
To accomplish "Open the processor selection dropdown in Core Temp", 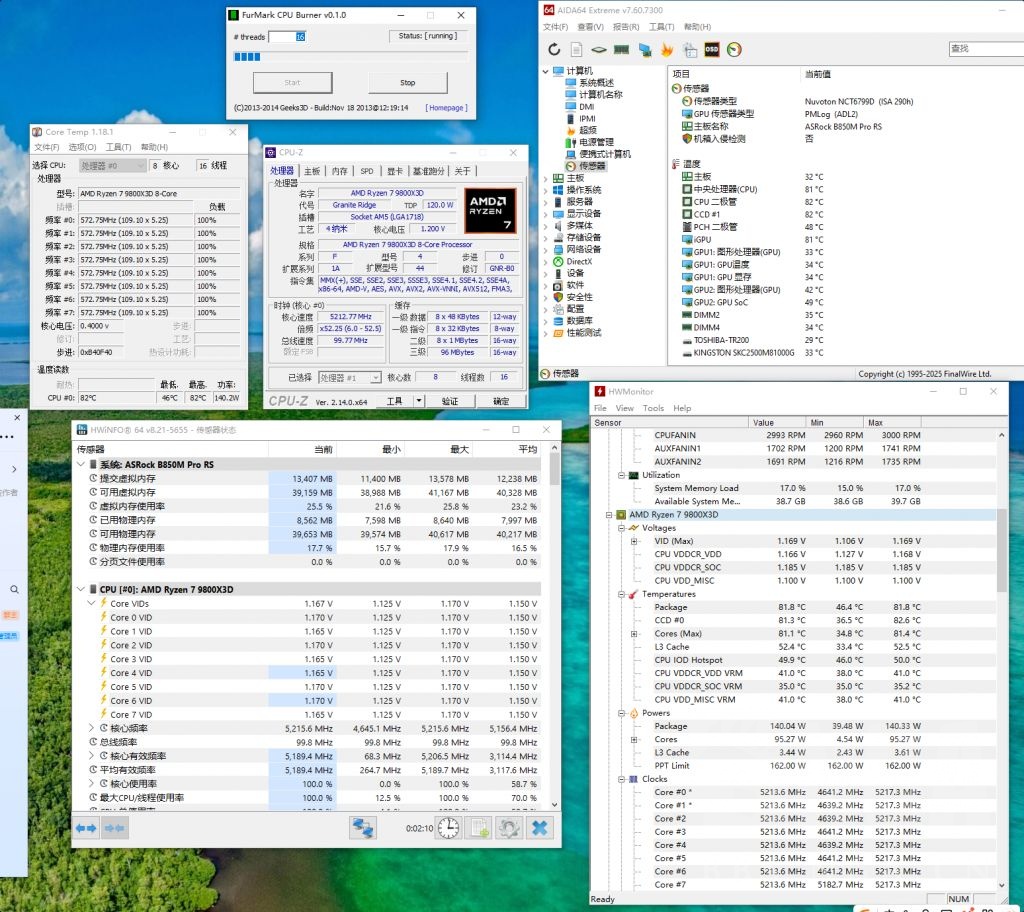I will click(112, 165).
